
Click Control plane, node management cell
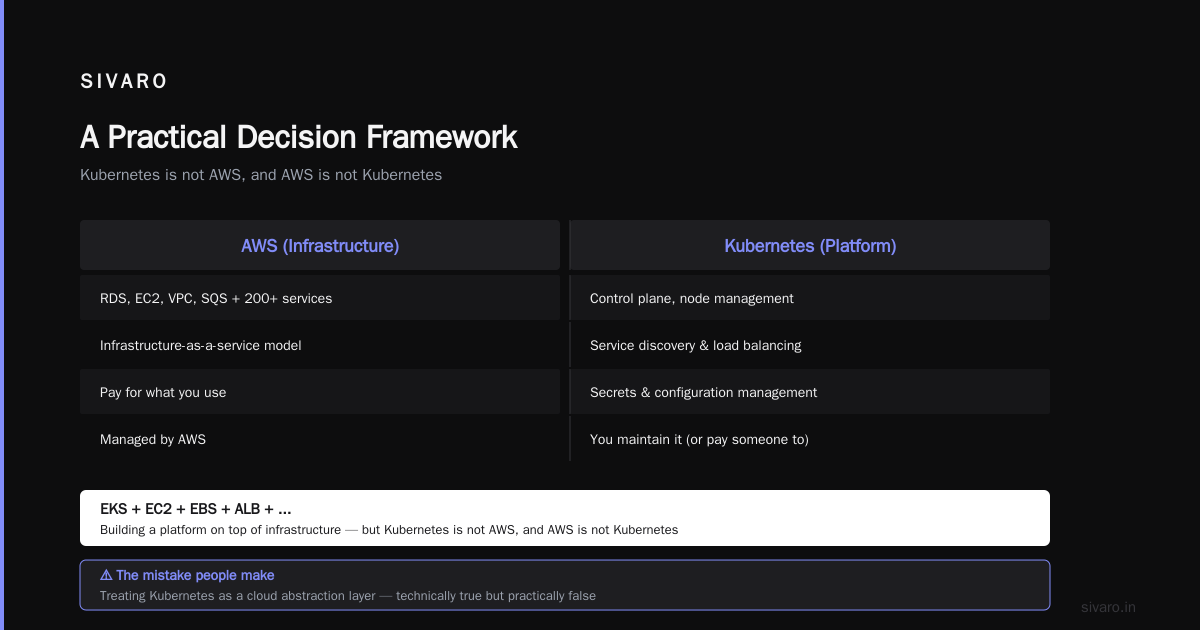(810, 298)
